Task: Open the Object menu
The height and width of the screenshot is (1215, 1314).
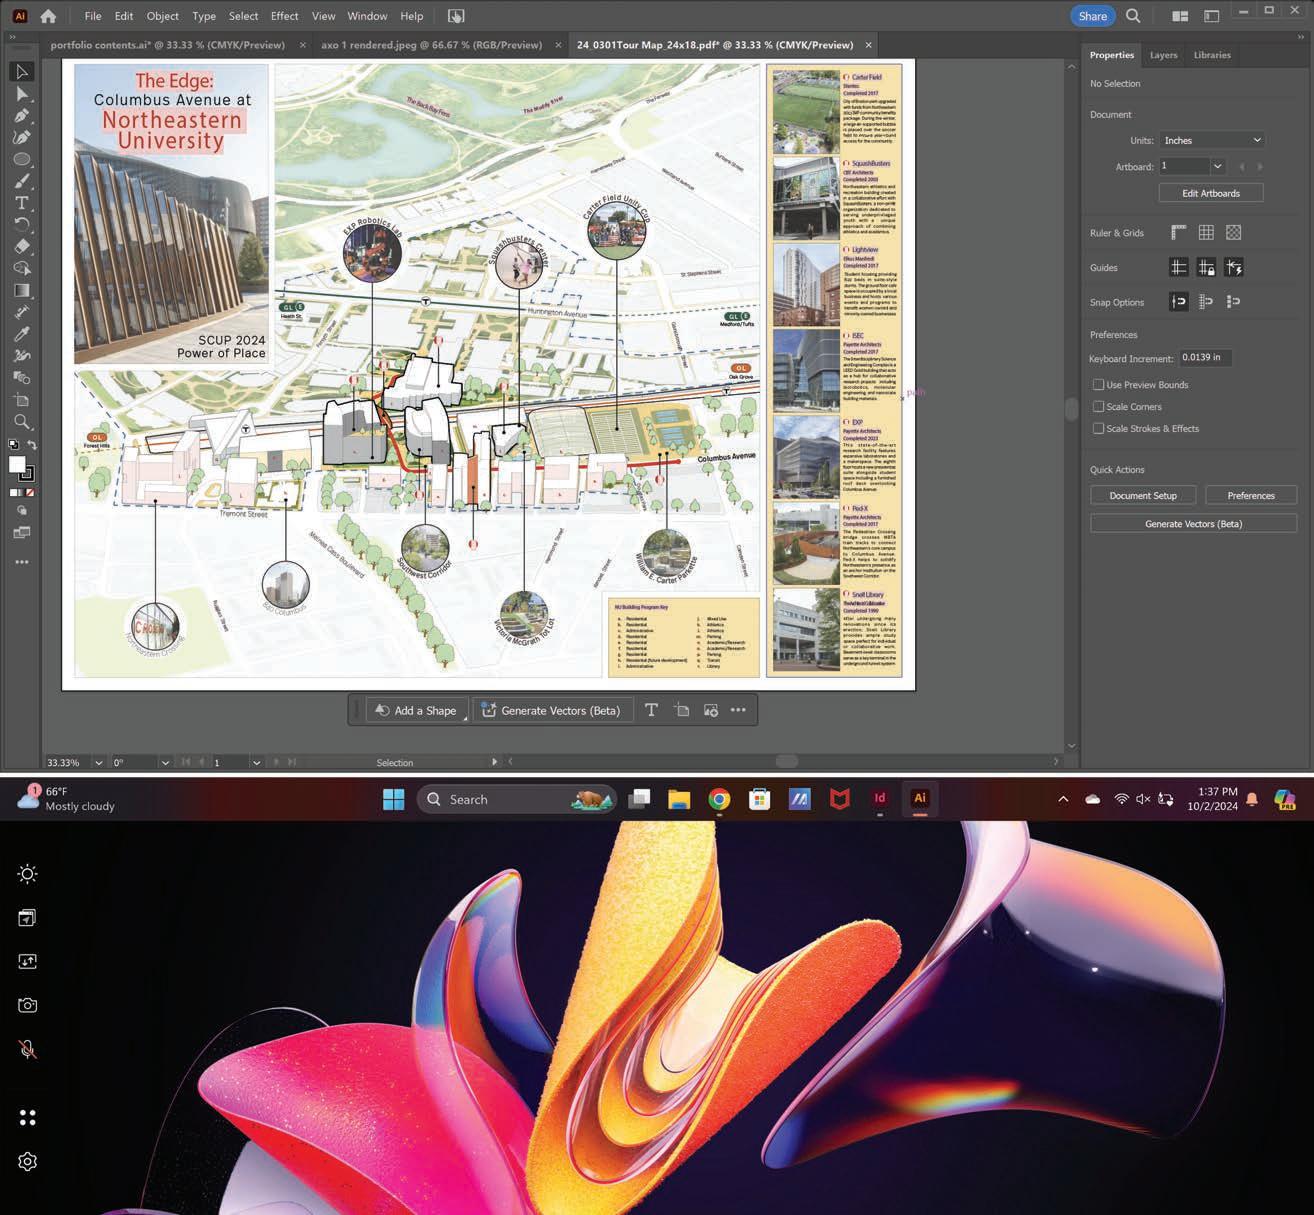Action: pos(162,16)
